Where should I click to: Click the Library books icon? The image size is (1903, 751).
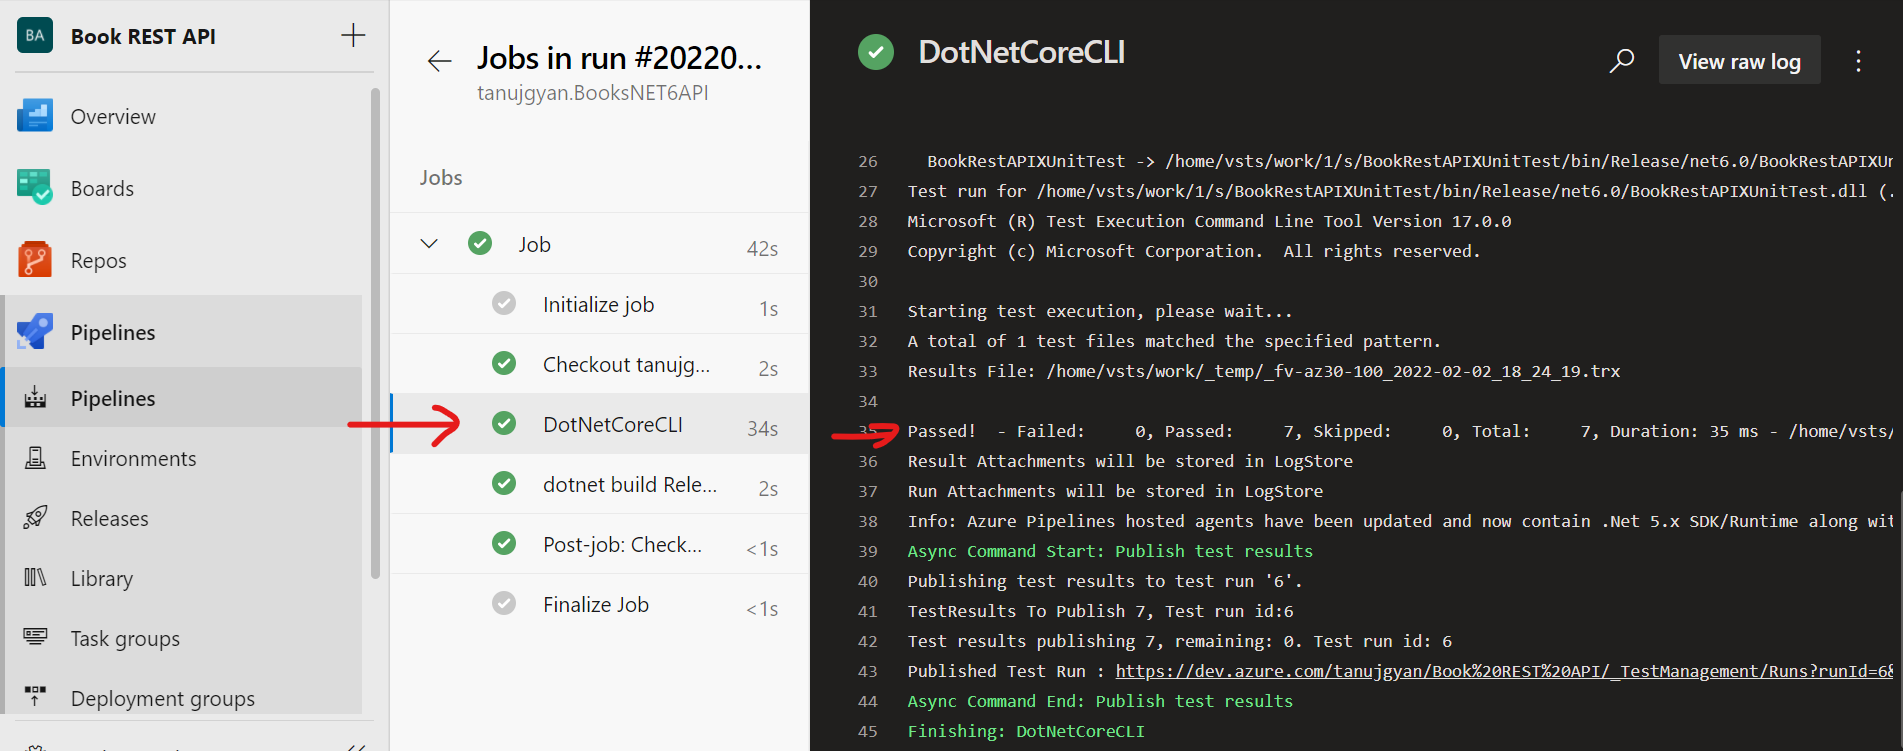tap(35, 578)
